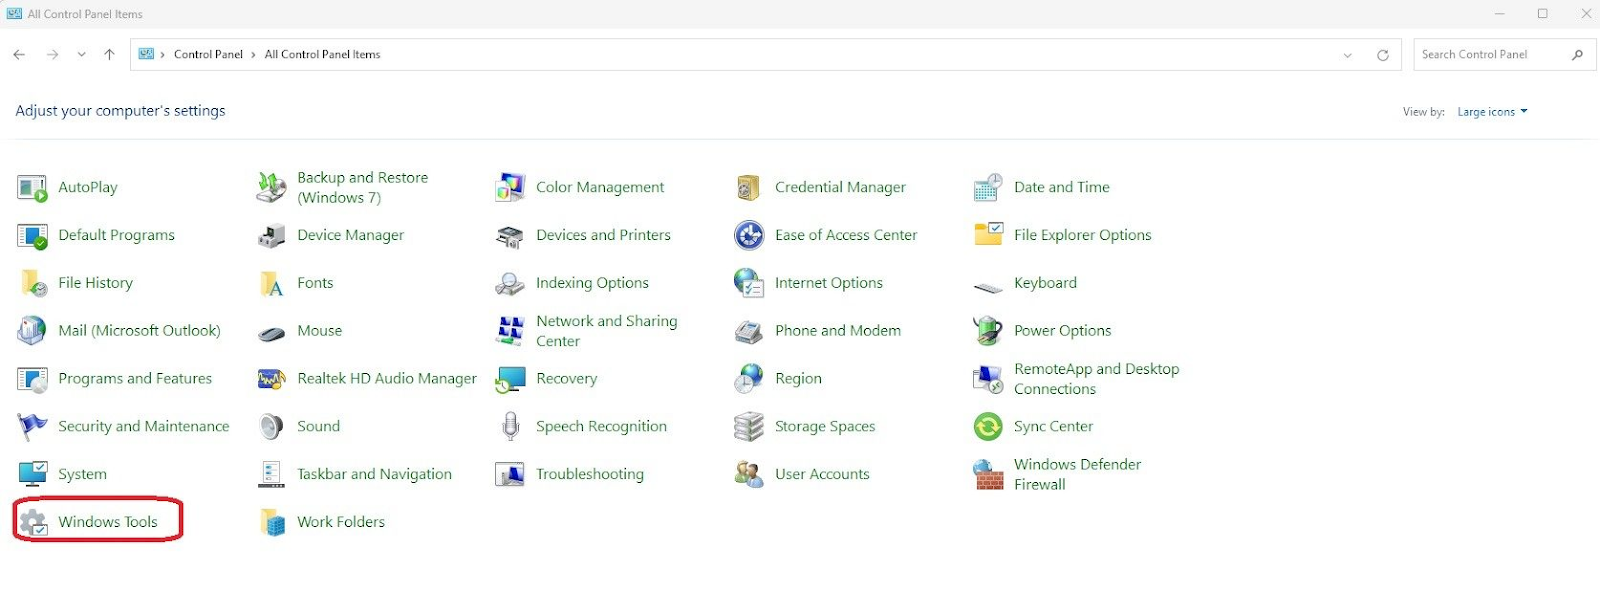The width and height of the screenshot is (1600, 592).
Task: Click the 'Realtek HD Audio Manager' label
Action: click(x=387, y=379)
